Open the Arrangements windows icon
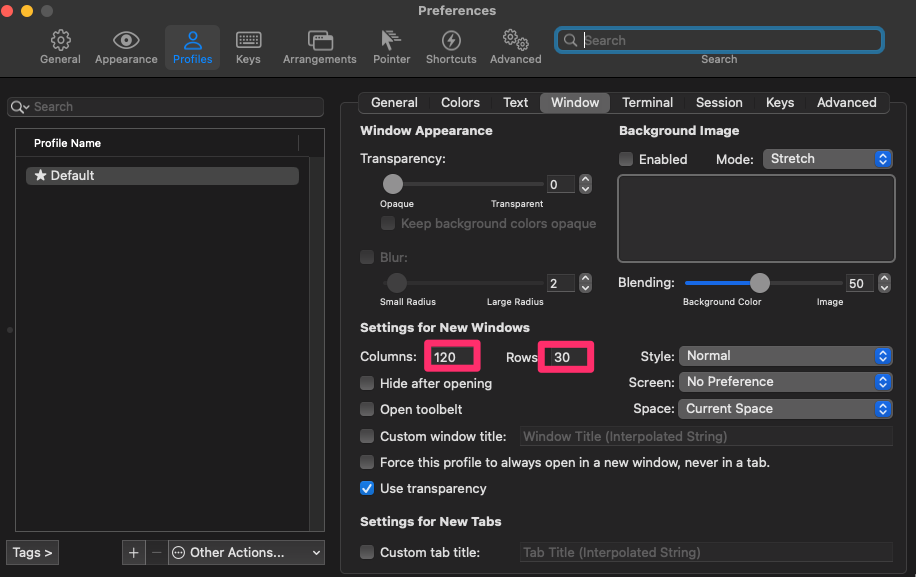 320,40
